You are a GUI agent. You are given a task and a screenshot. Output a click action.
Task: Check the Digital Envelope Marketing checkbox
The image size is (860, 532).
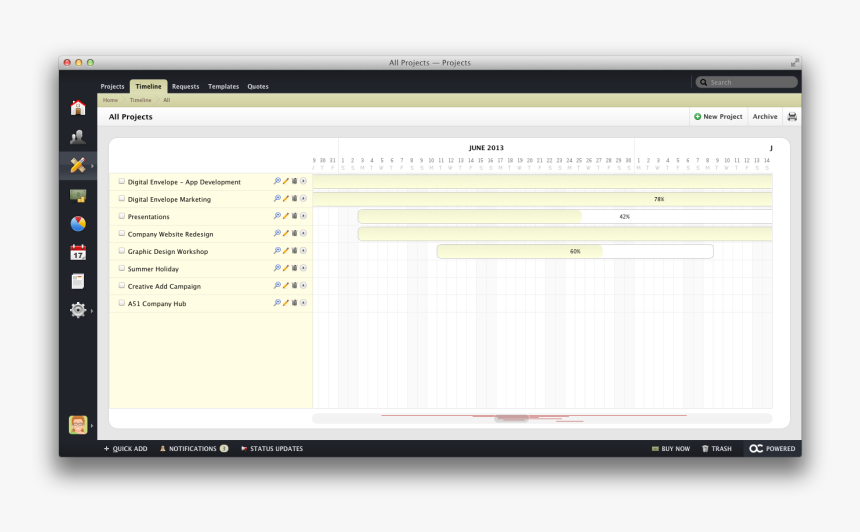122,199
